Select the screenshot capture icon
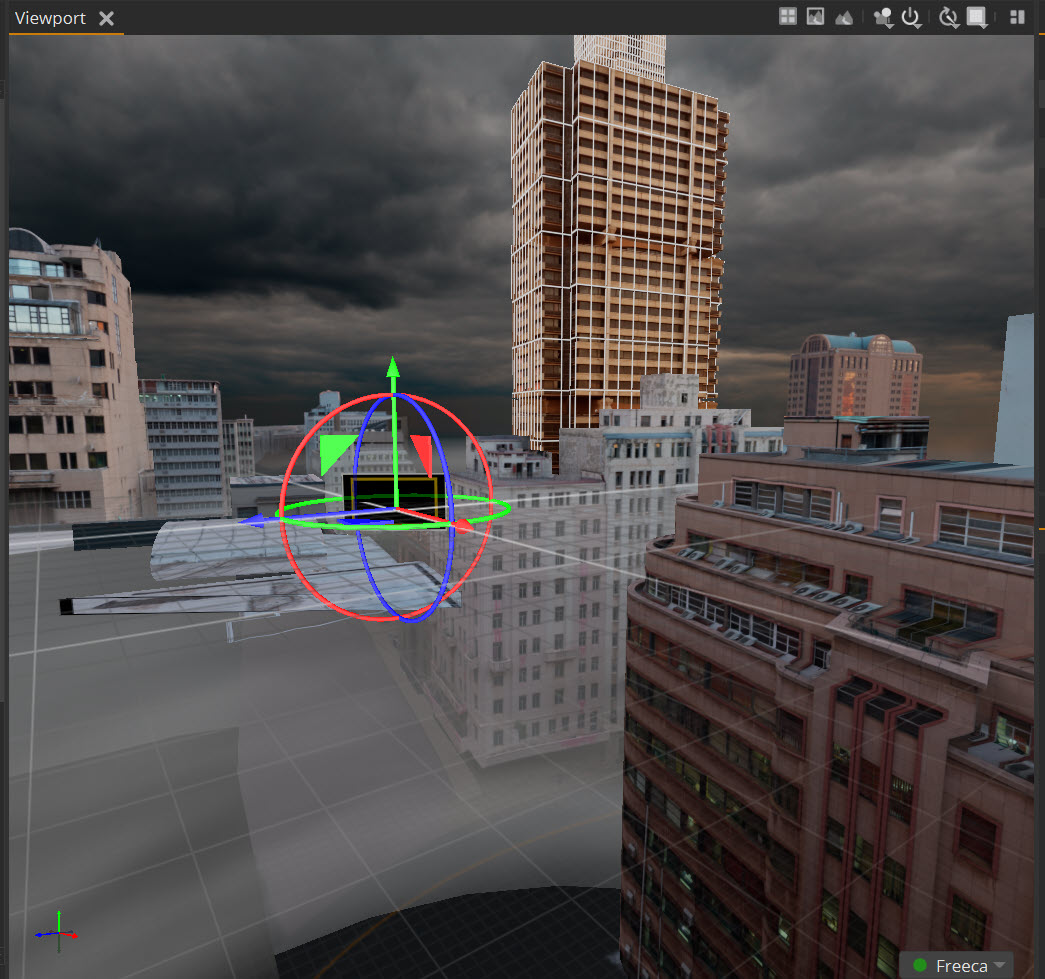Viewport: 1045px width, 979px height. (x=815, y=16)
